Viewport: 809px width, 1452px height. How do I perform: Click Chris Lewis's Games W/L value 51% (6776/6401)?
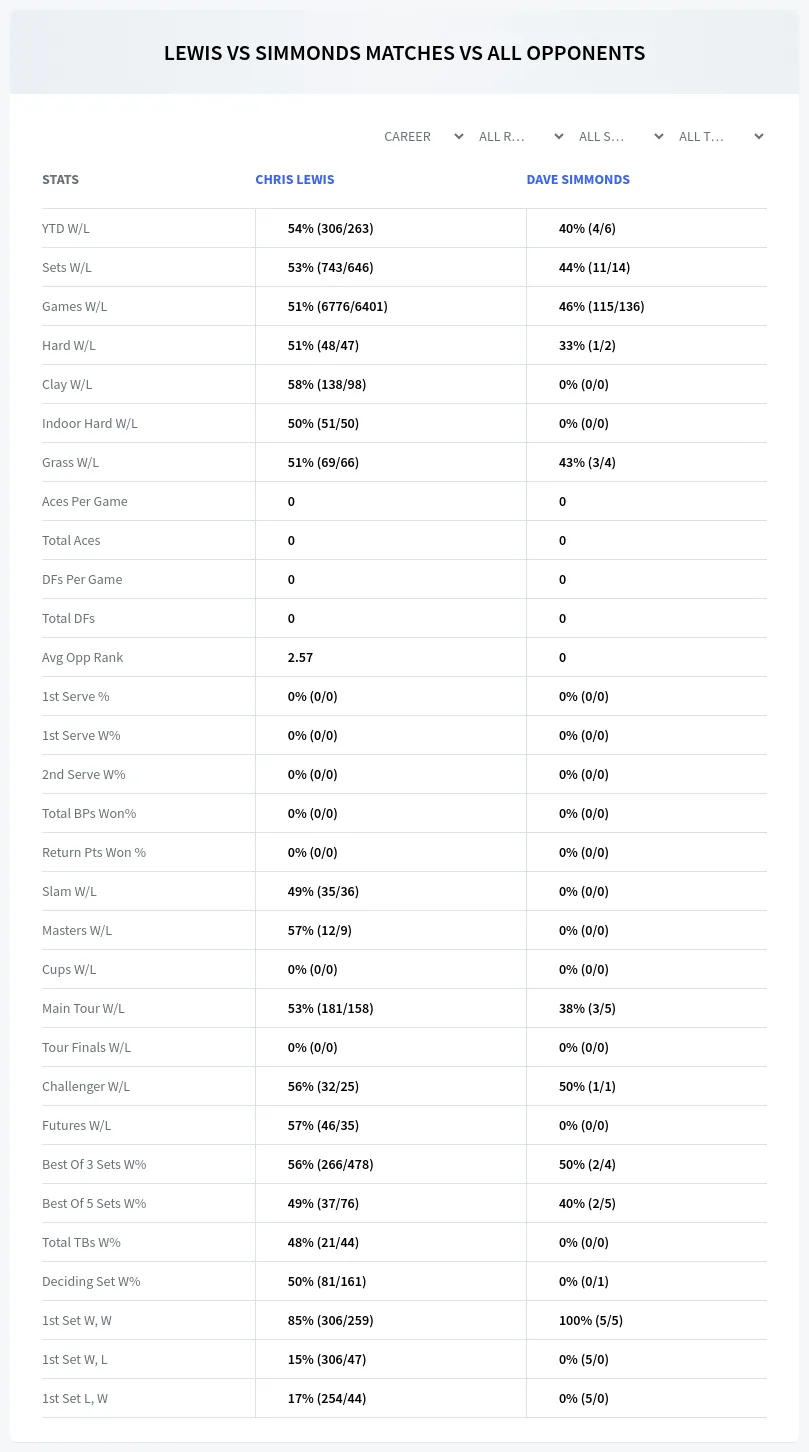[x=338, y=306]
